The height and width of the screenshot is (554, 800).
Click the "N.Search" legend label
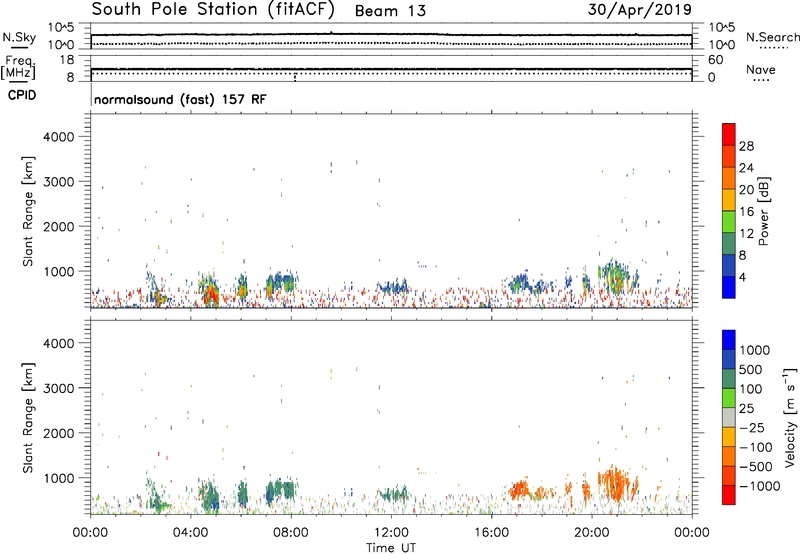[x=773, y=37]
